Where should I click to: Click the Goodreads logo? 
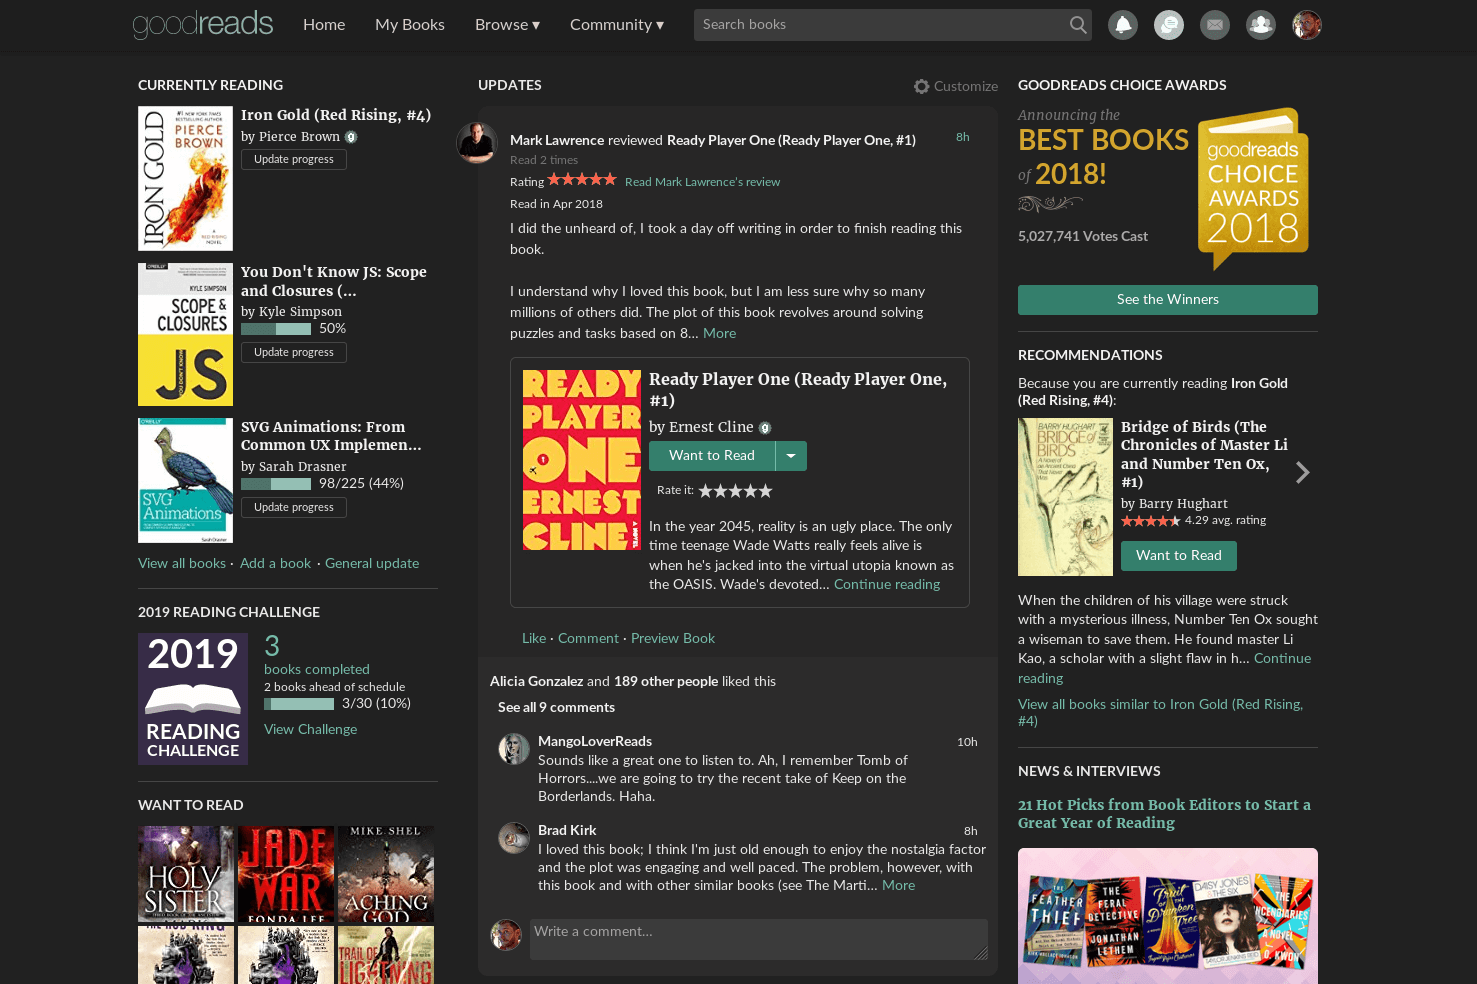pos(203,24)
